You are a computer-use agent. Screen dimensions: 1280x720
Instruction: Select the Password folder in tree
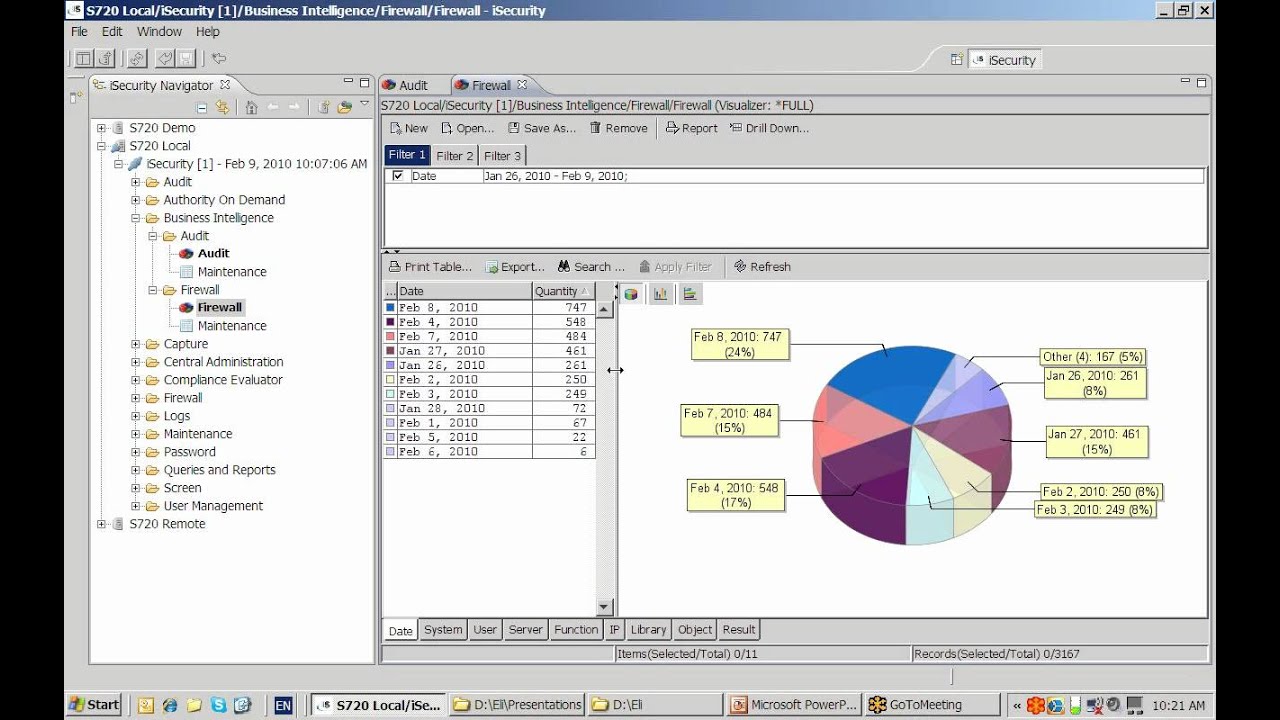[x=189, y=452]
